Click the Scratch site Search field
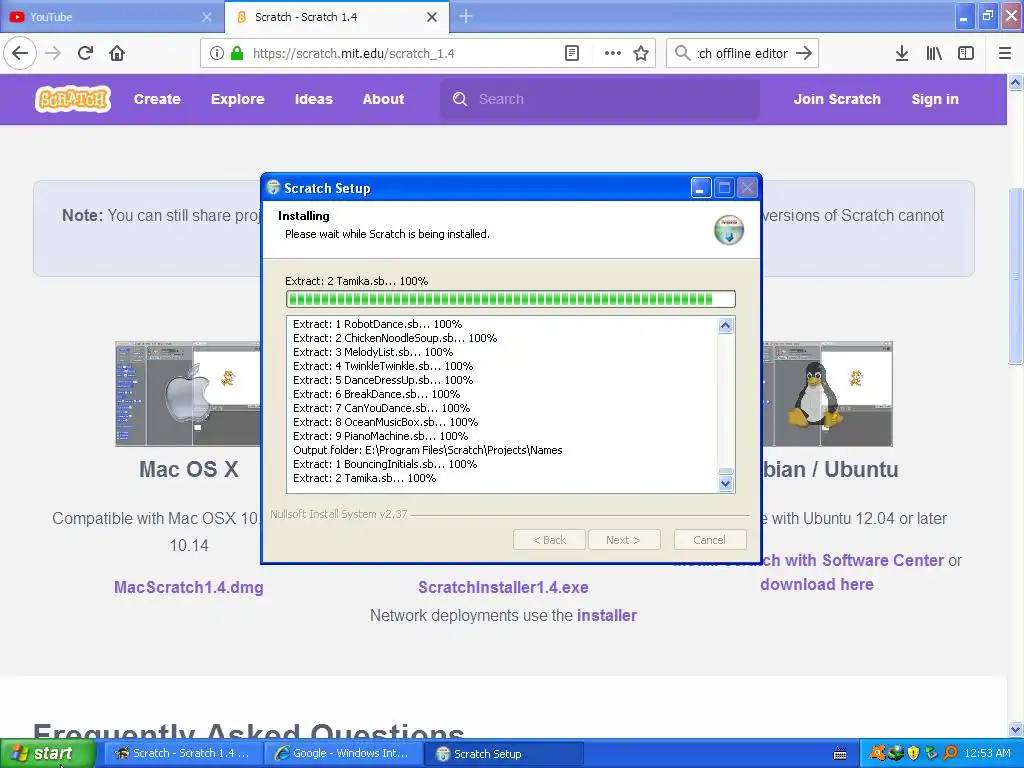 click(x=600, y=99)
